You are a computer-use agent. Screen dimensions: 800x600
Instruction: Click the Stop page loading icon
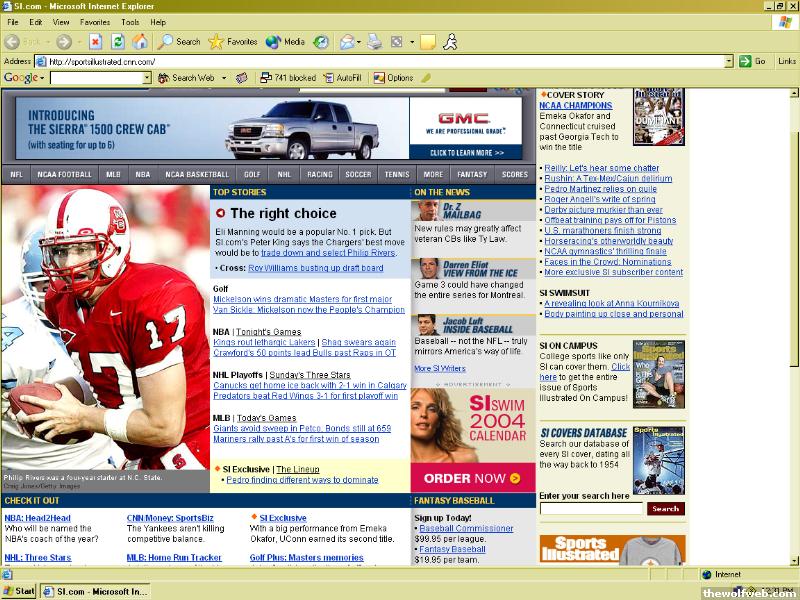click(95, 42)
